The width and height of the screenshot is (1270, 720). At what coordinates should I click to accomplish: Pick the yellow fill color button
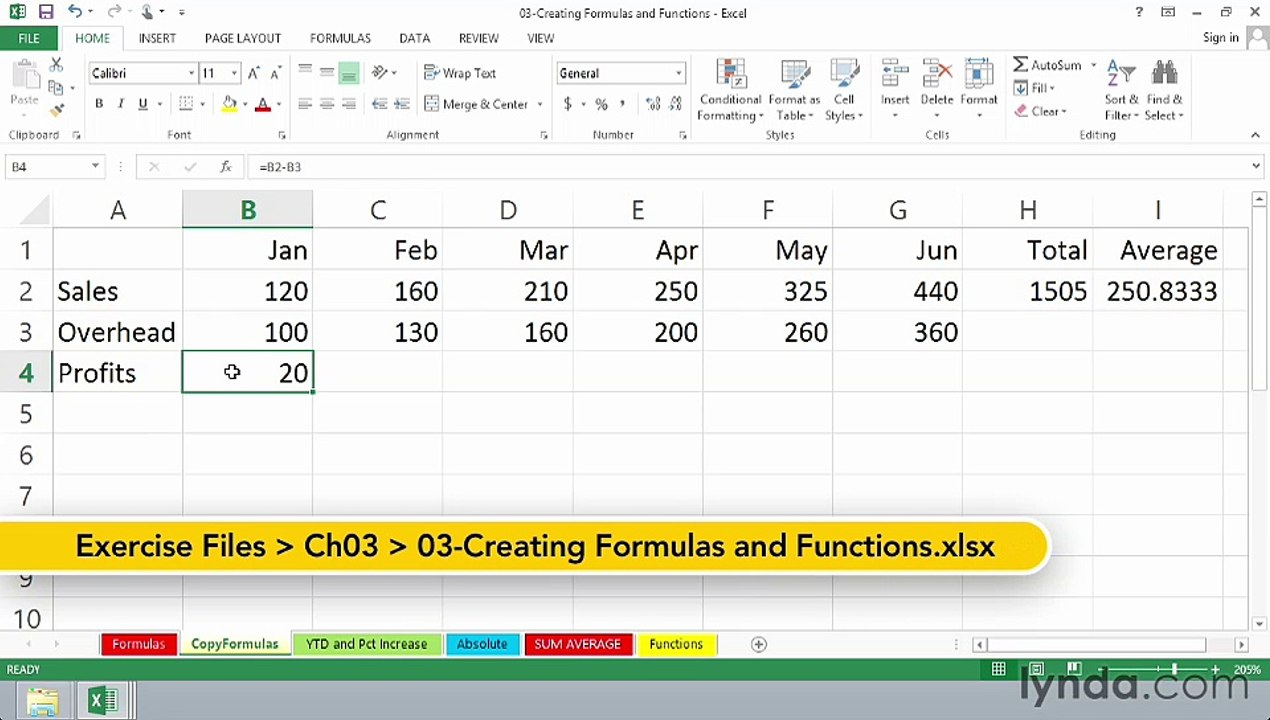click(x=230, y=104)
